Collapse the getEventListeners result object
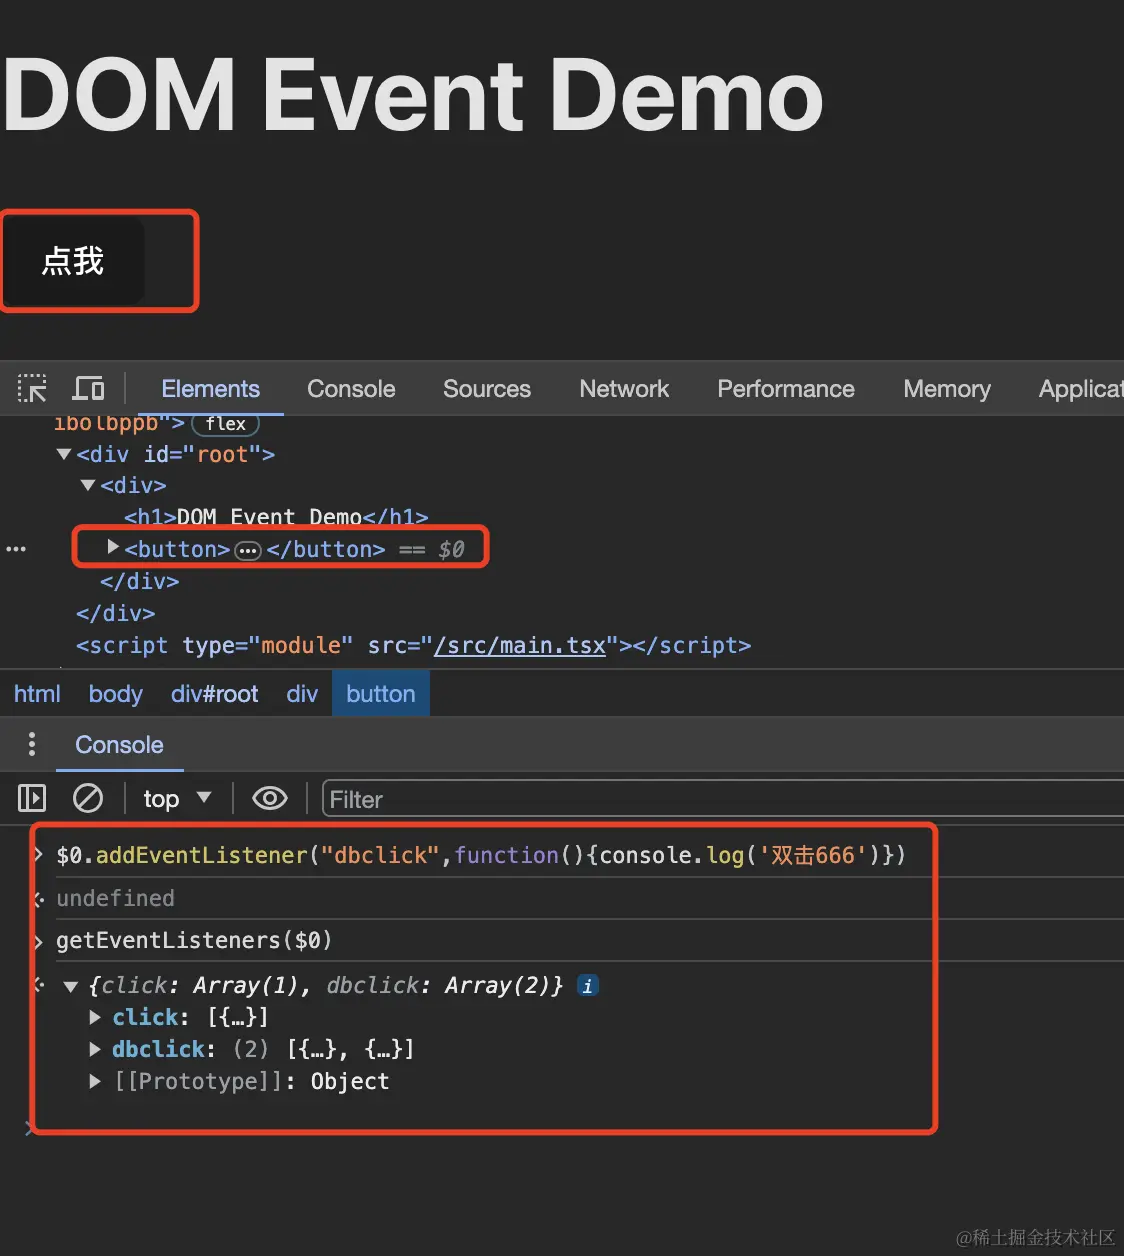 (70, 986)
